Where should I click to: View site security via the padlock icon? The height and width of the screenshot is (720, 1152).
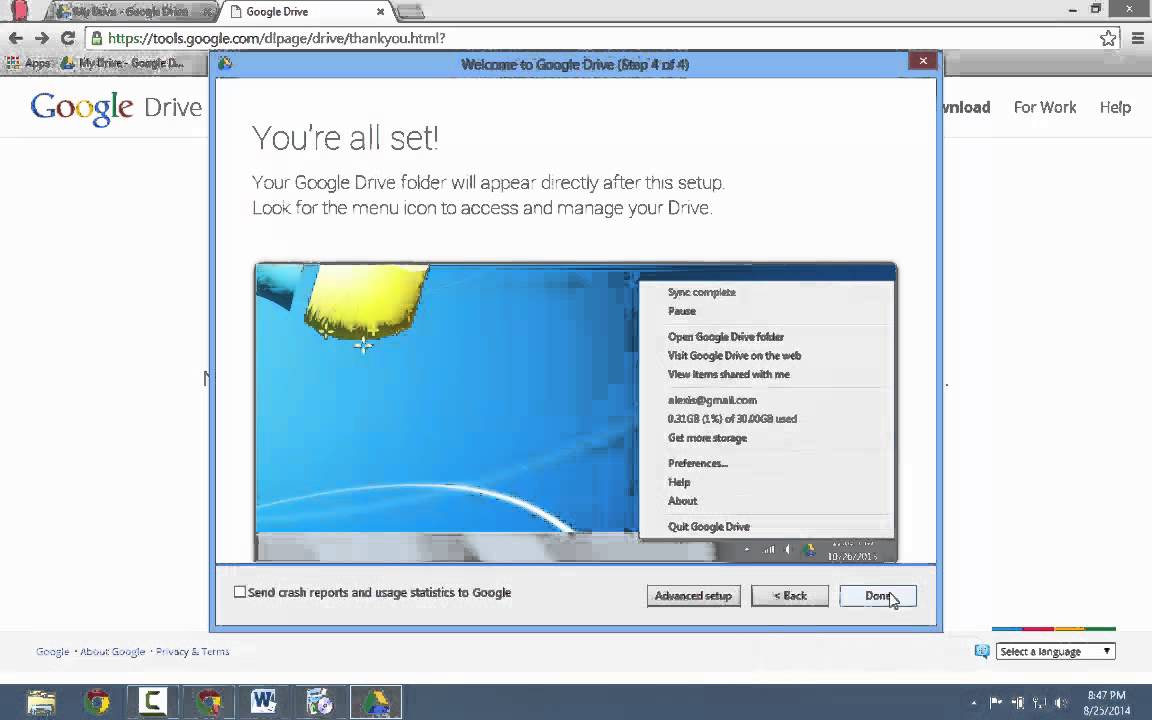(x=96, y=38)
